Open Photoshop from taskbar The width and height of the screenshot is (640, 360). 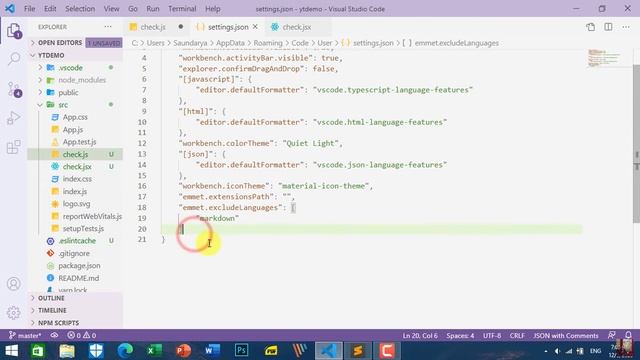(x=242, y=351)
